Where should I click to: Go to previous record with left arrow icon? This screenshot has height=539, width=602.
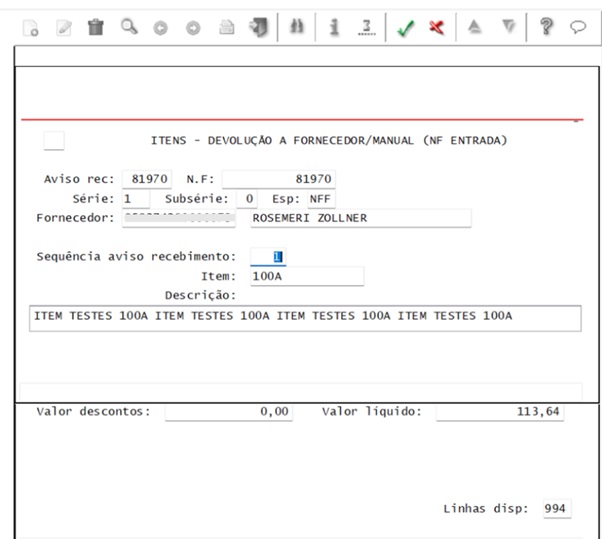160,28
